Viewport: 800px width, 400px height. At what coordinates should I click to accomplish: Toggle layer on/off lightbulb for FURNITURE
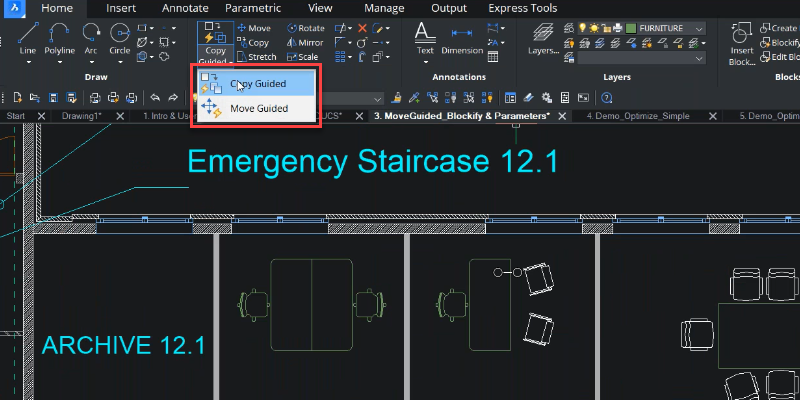click(x=582, y=28)
